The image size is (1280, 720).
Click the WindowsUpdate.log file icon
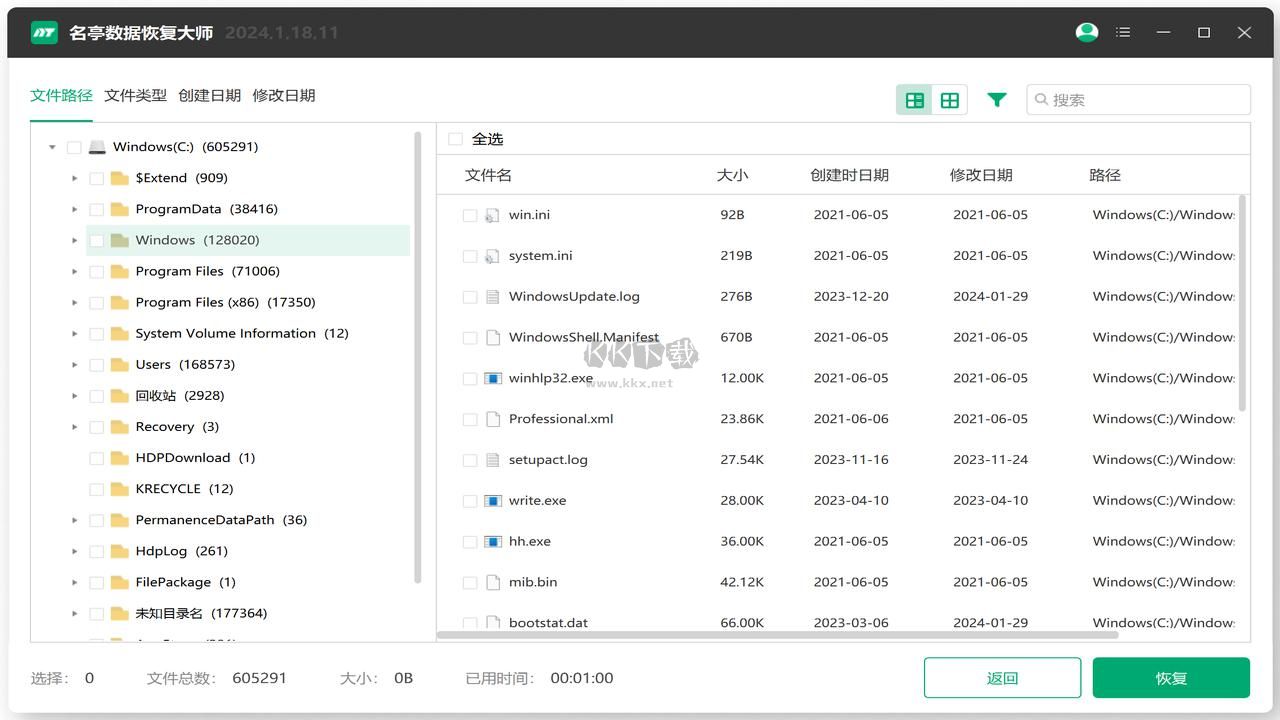pyautogui.click(x=492, y=297)
